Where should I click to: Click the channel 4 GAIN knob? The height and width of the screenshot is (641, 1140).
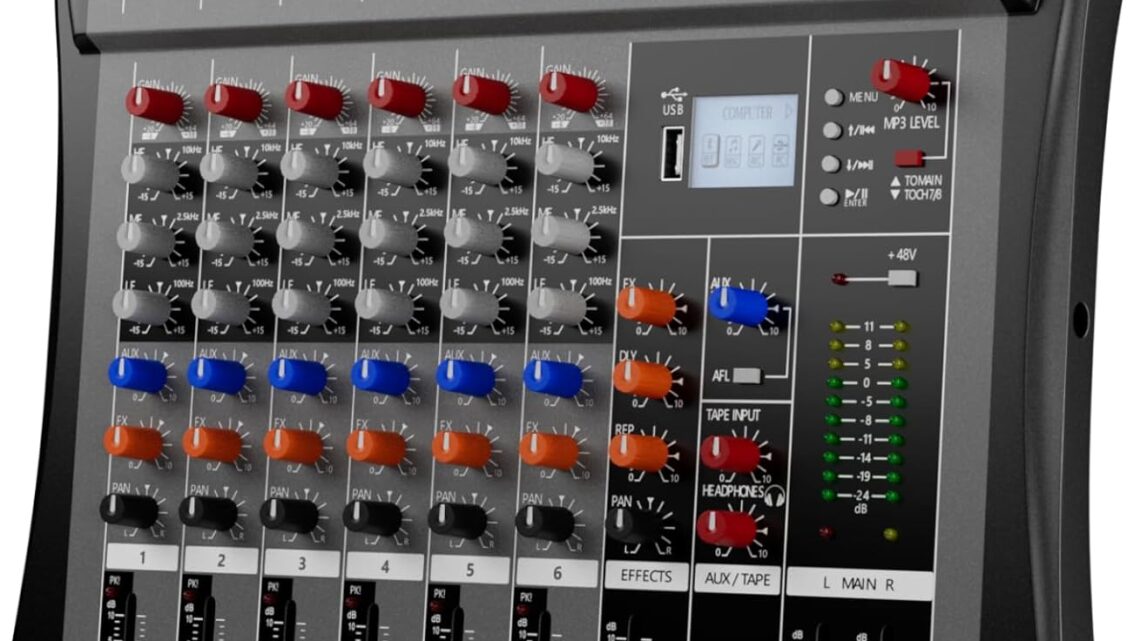[x=397, y=97]
